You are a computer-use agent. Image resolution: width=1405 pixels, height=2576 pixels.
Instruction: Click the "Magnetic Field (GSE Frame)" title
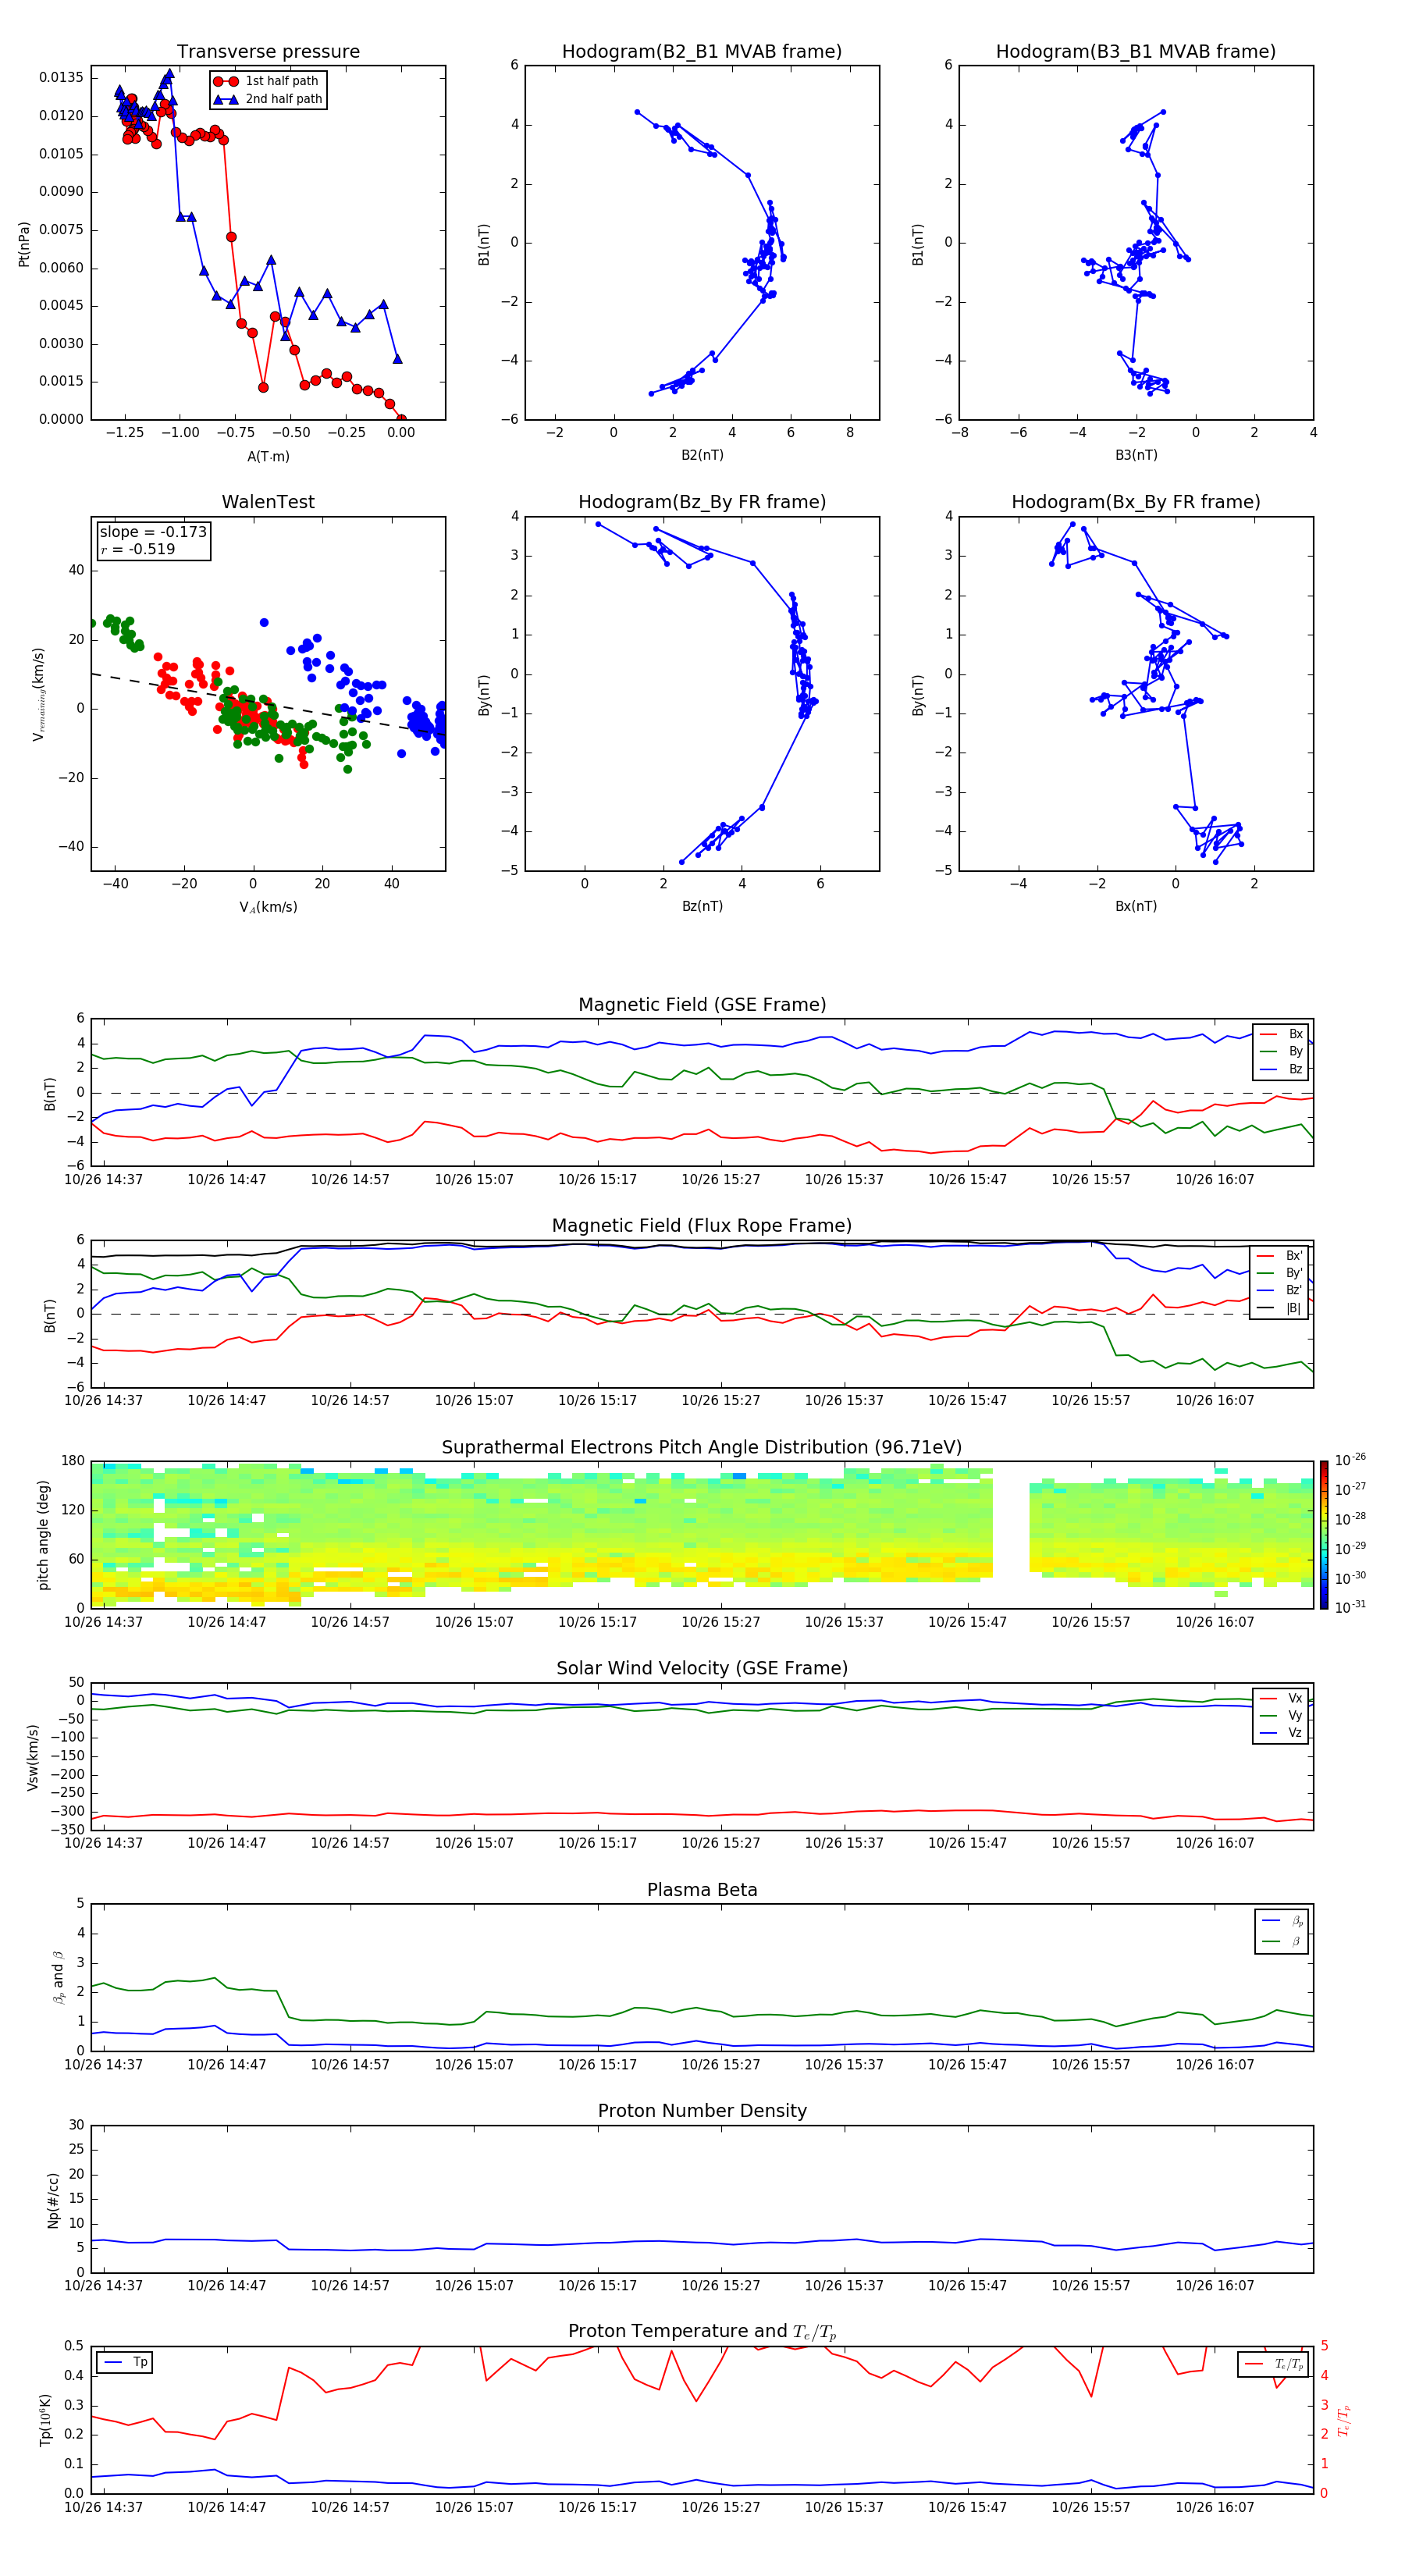[x=702, y=1005]
